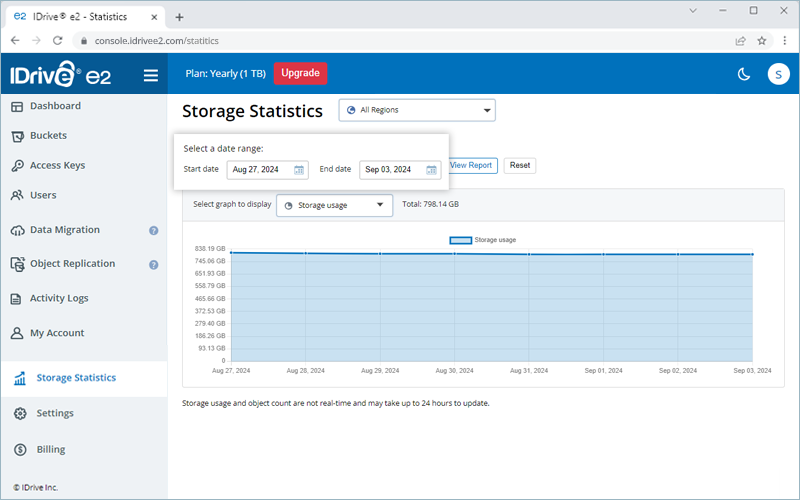Open a new browser tab
Viewport: 800px width, 500px height.
click(179, 16)
